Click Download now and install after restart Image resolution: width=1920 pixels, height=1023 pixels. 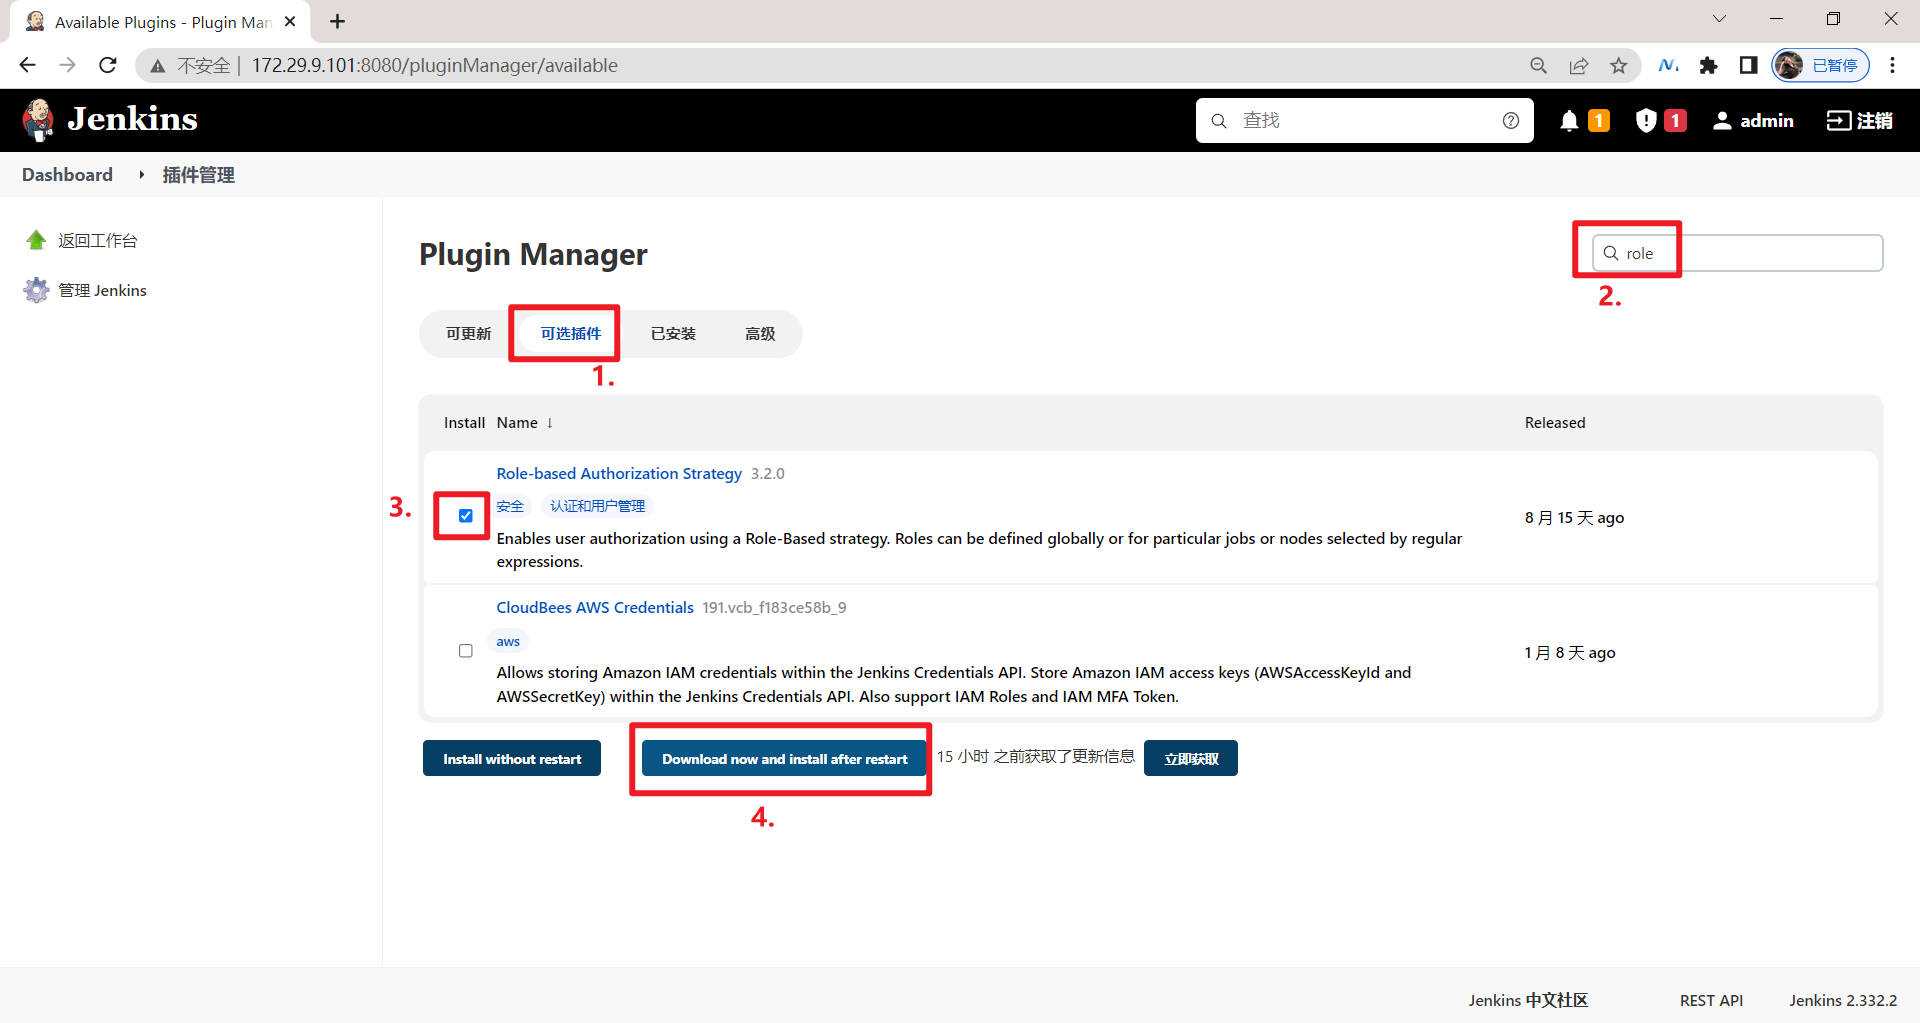[785, 759]
